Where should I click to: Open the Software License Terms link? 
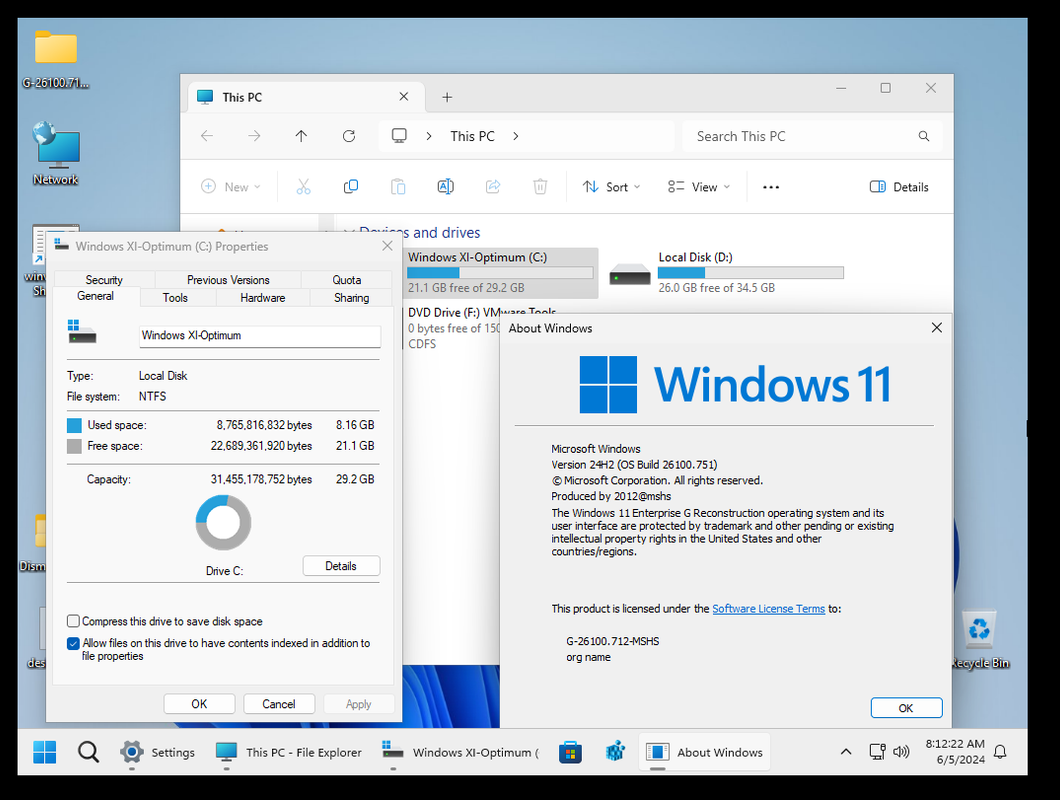click(x=769, y=609)
